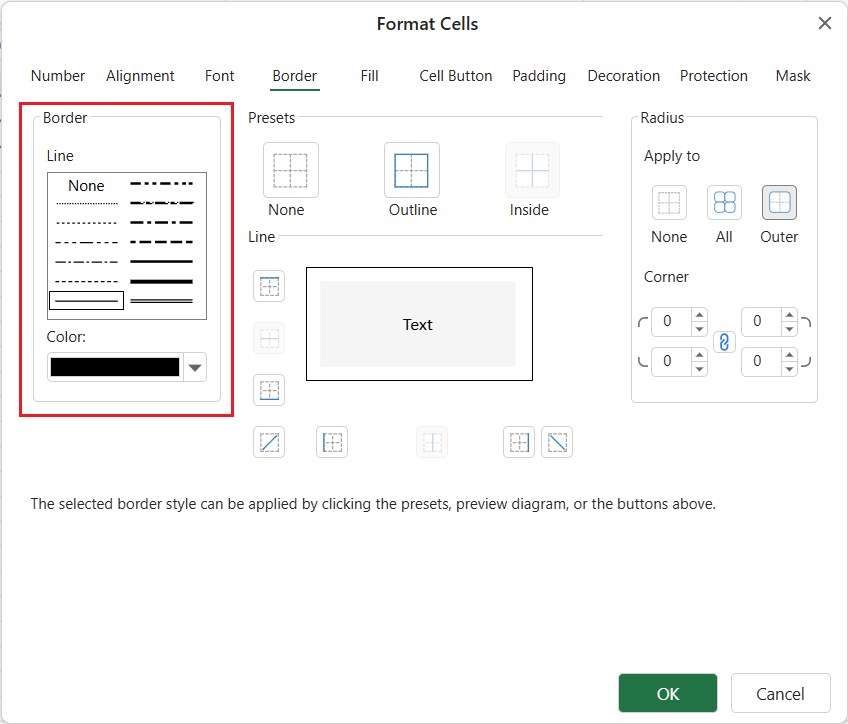
Task: Open the border Color dropdown arrow
Action: (195, 367)
